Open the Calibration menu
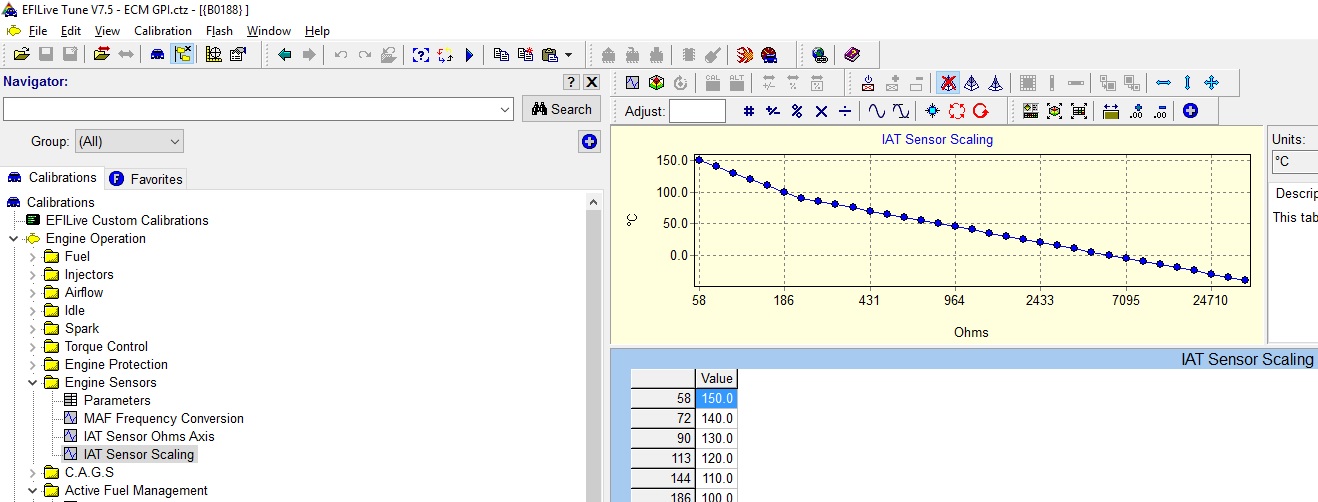The image size is (1318, 502). (x=162, y=31)
